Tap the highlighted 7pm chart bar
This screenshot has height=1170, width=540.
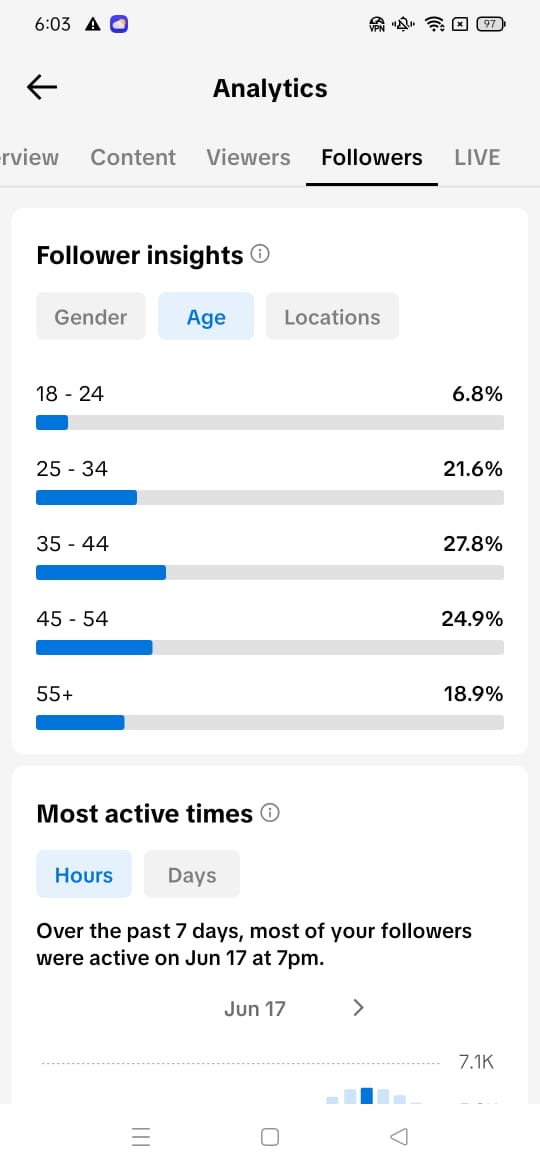click(366, 1095)
